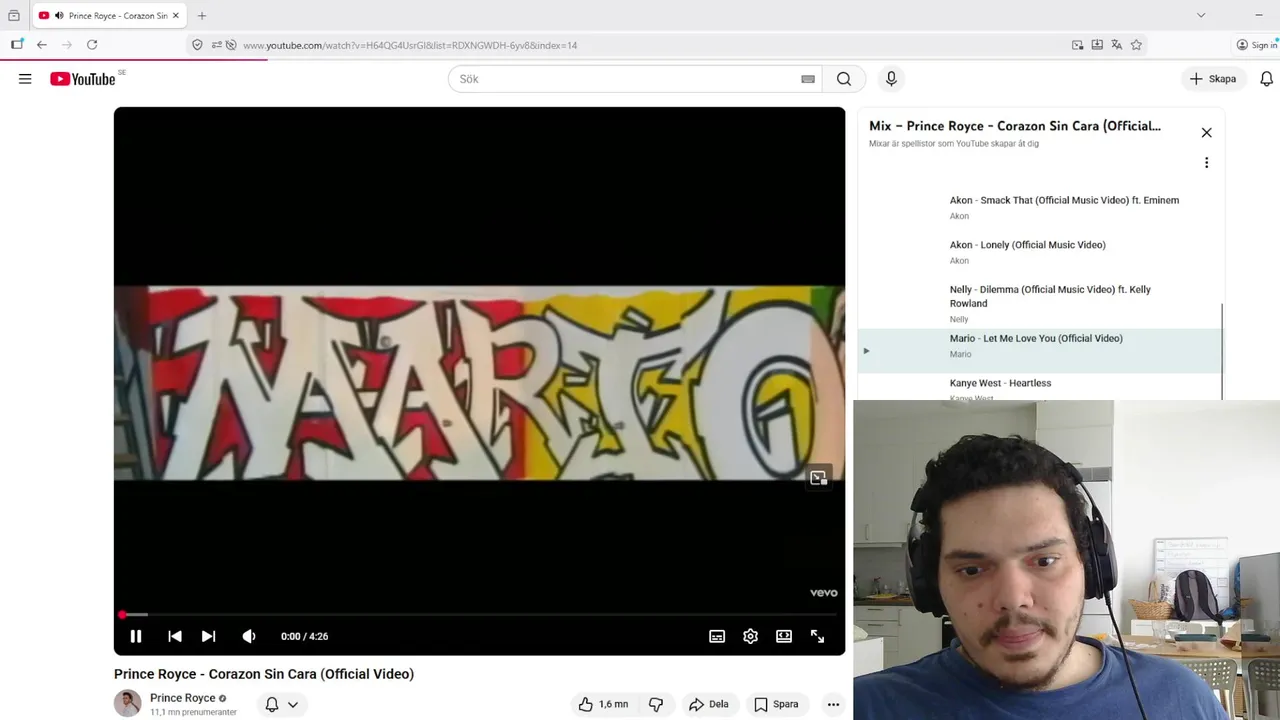1280x720 pixels.
Task: Go to YouTube home via logo
Action: (83, 79)
